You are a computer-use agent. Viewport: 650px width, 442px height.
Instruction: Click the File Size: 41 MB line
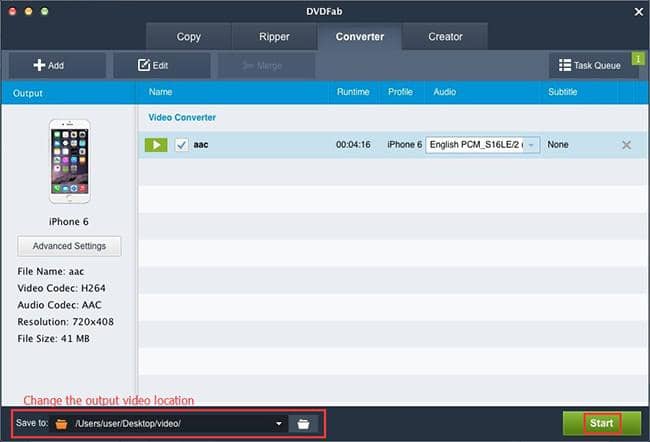[x=53, y=339]
